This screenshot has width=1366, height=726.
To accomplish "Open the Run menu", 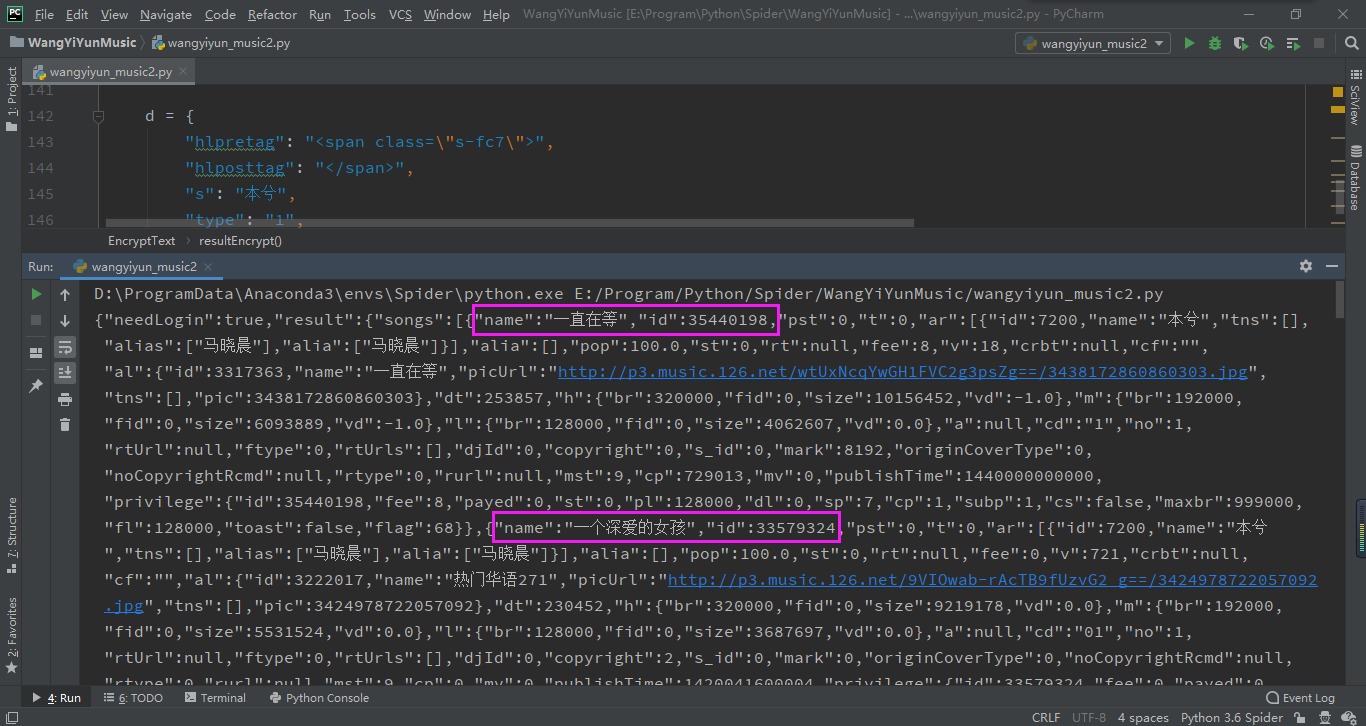I will [320, 14].
